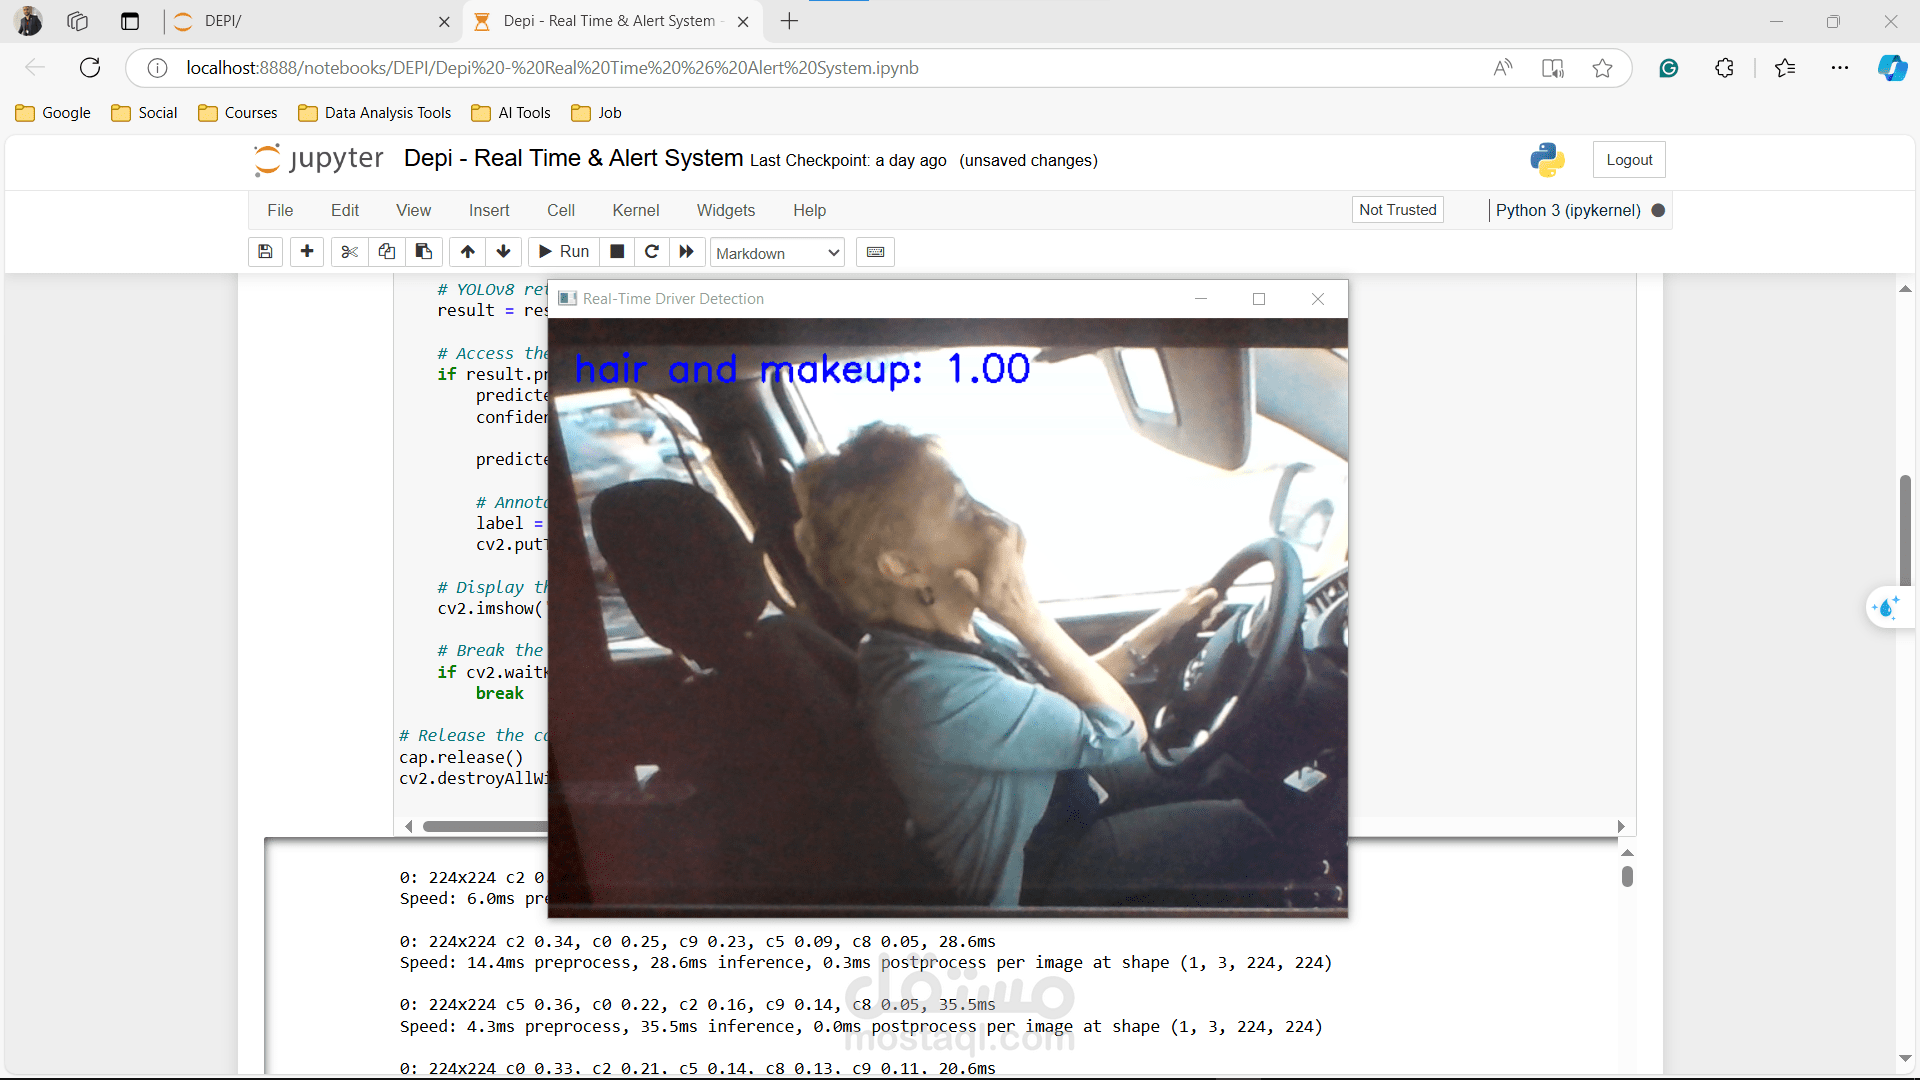Screen dimensions: 1920x1080
Task: Cut selected cells with the scissors icon
Action: [x=349, y=252]
